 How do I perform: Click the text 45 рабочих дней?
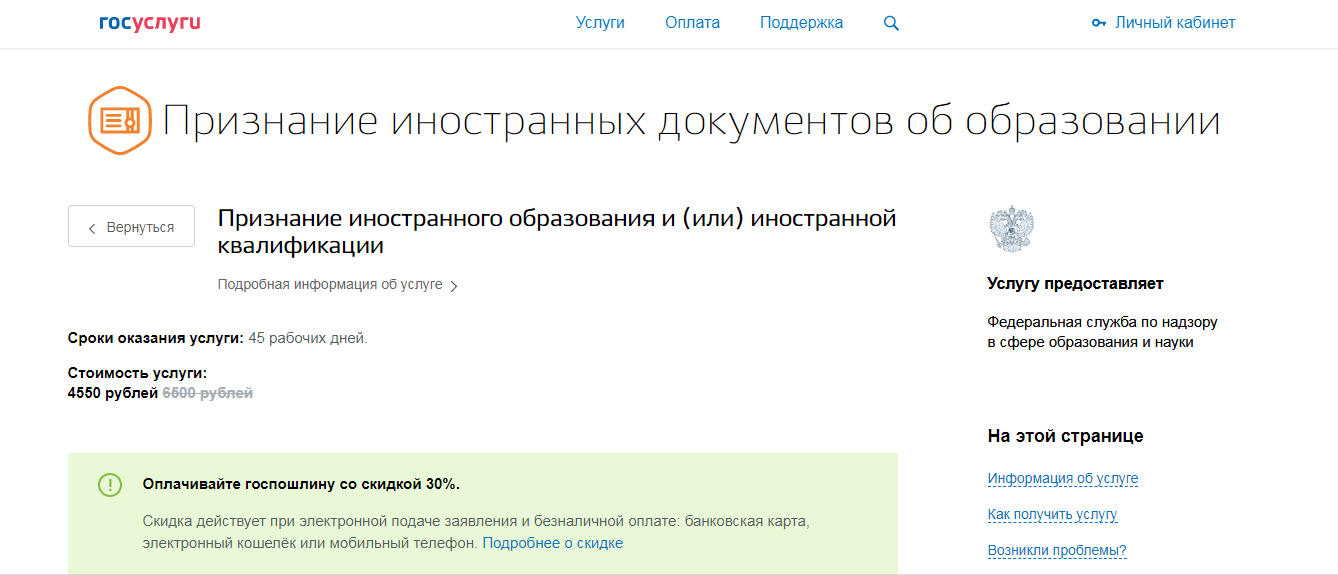click(308, 338)
